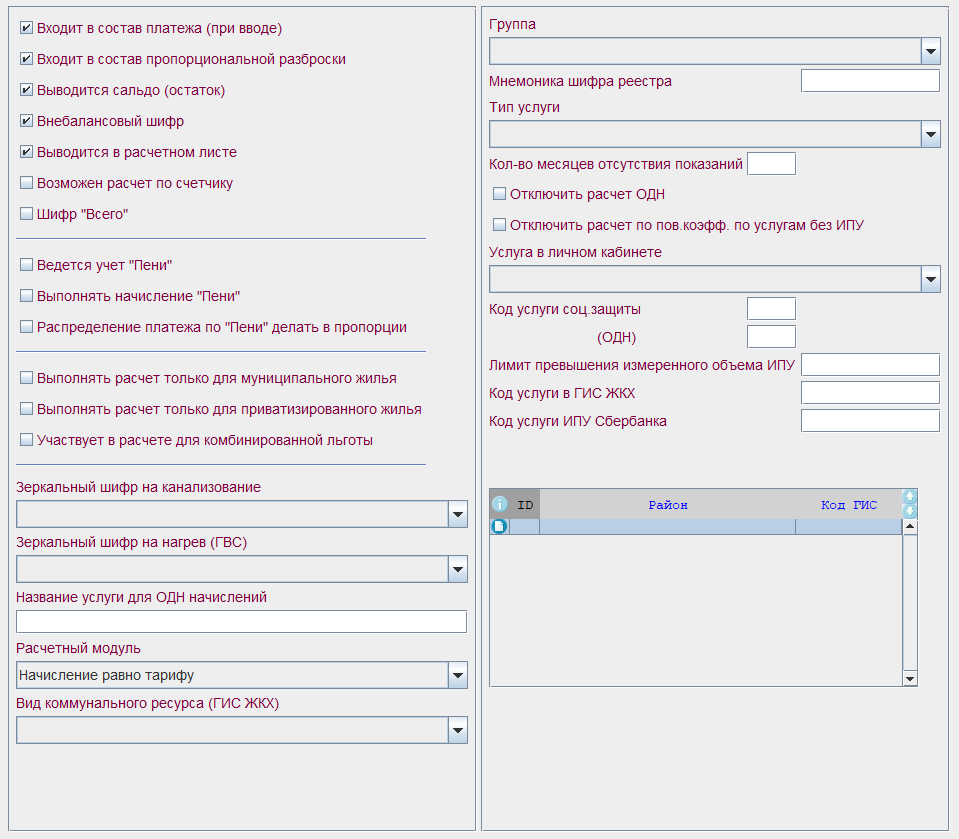Click the '(ОДН)' code input field
The height and width of the screenshot is (839, 959).
(771, 337)
